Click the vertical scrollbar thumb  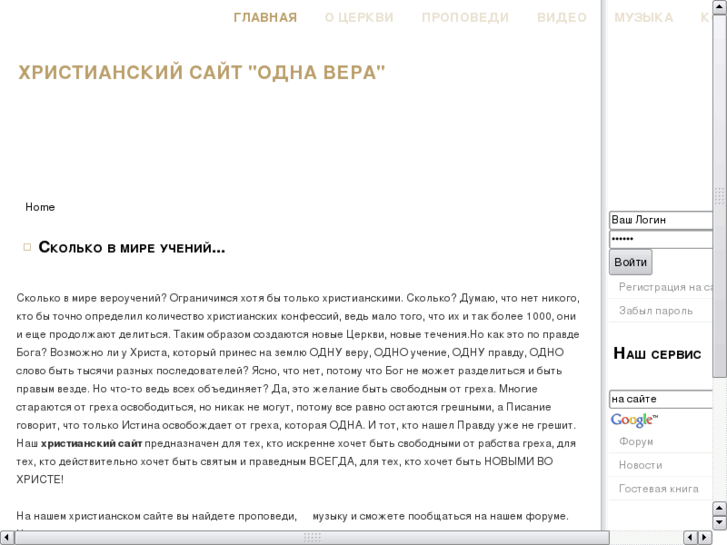coord(720,196)
